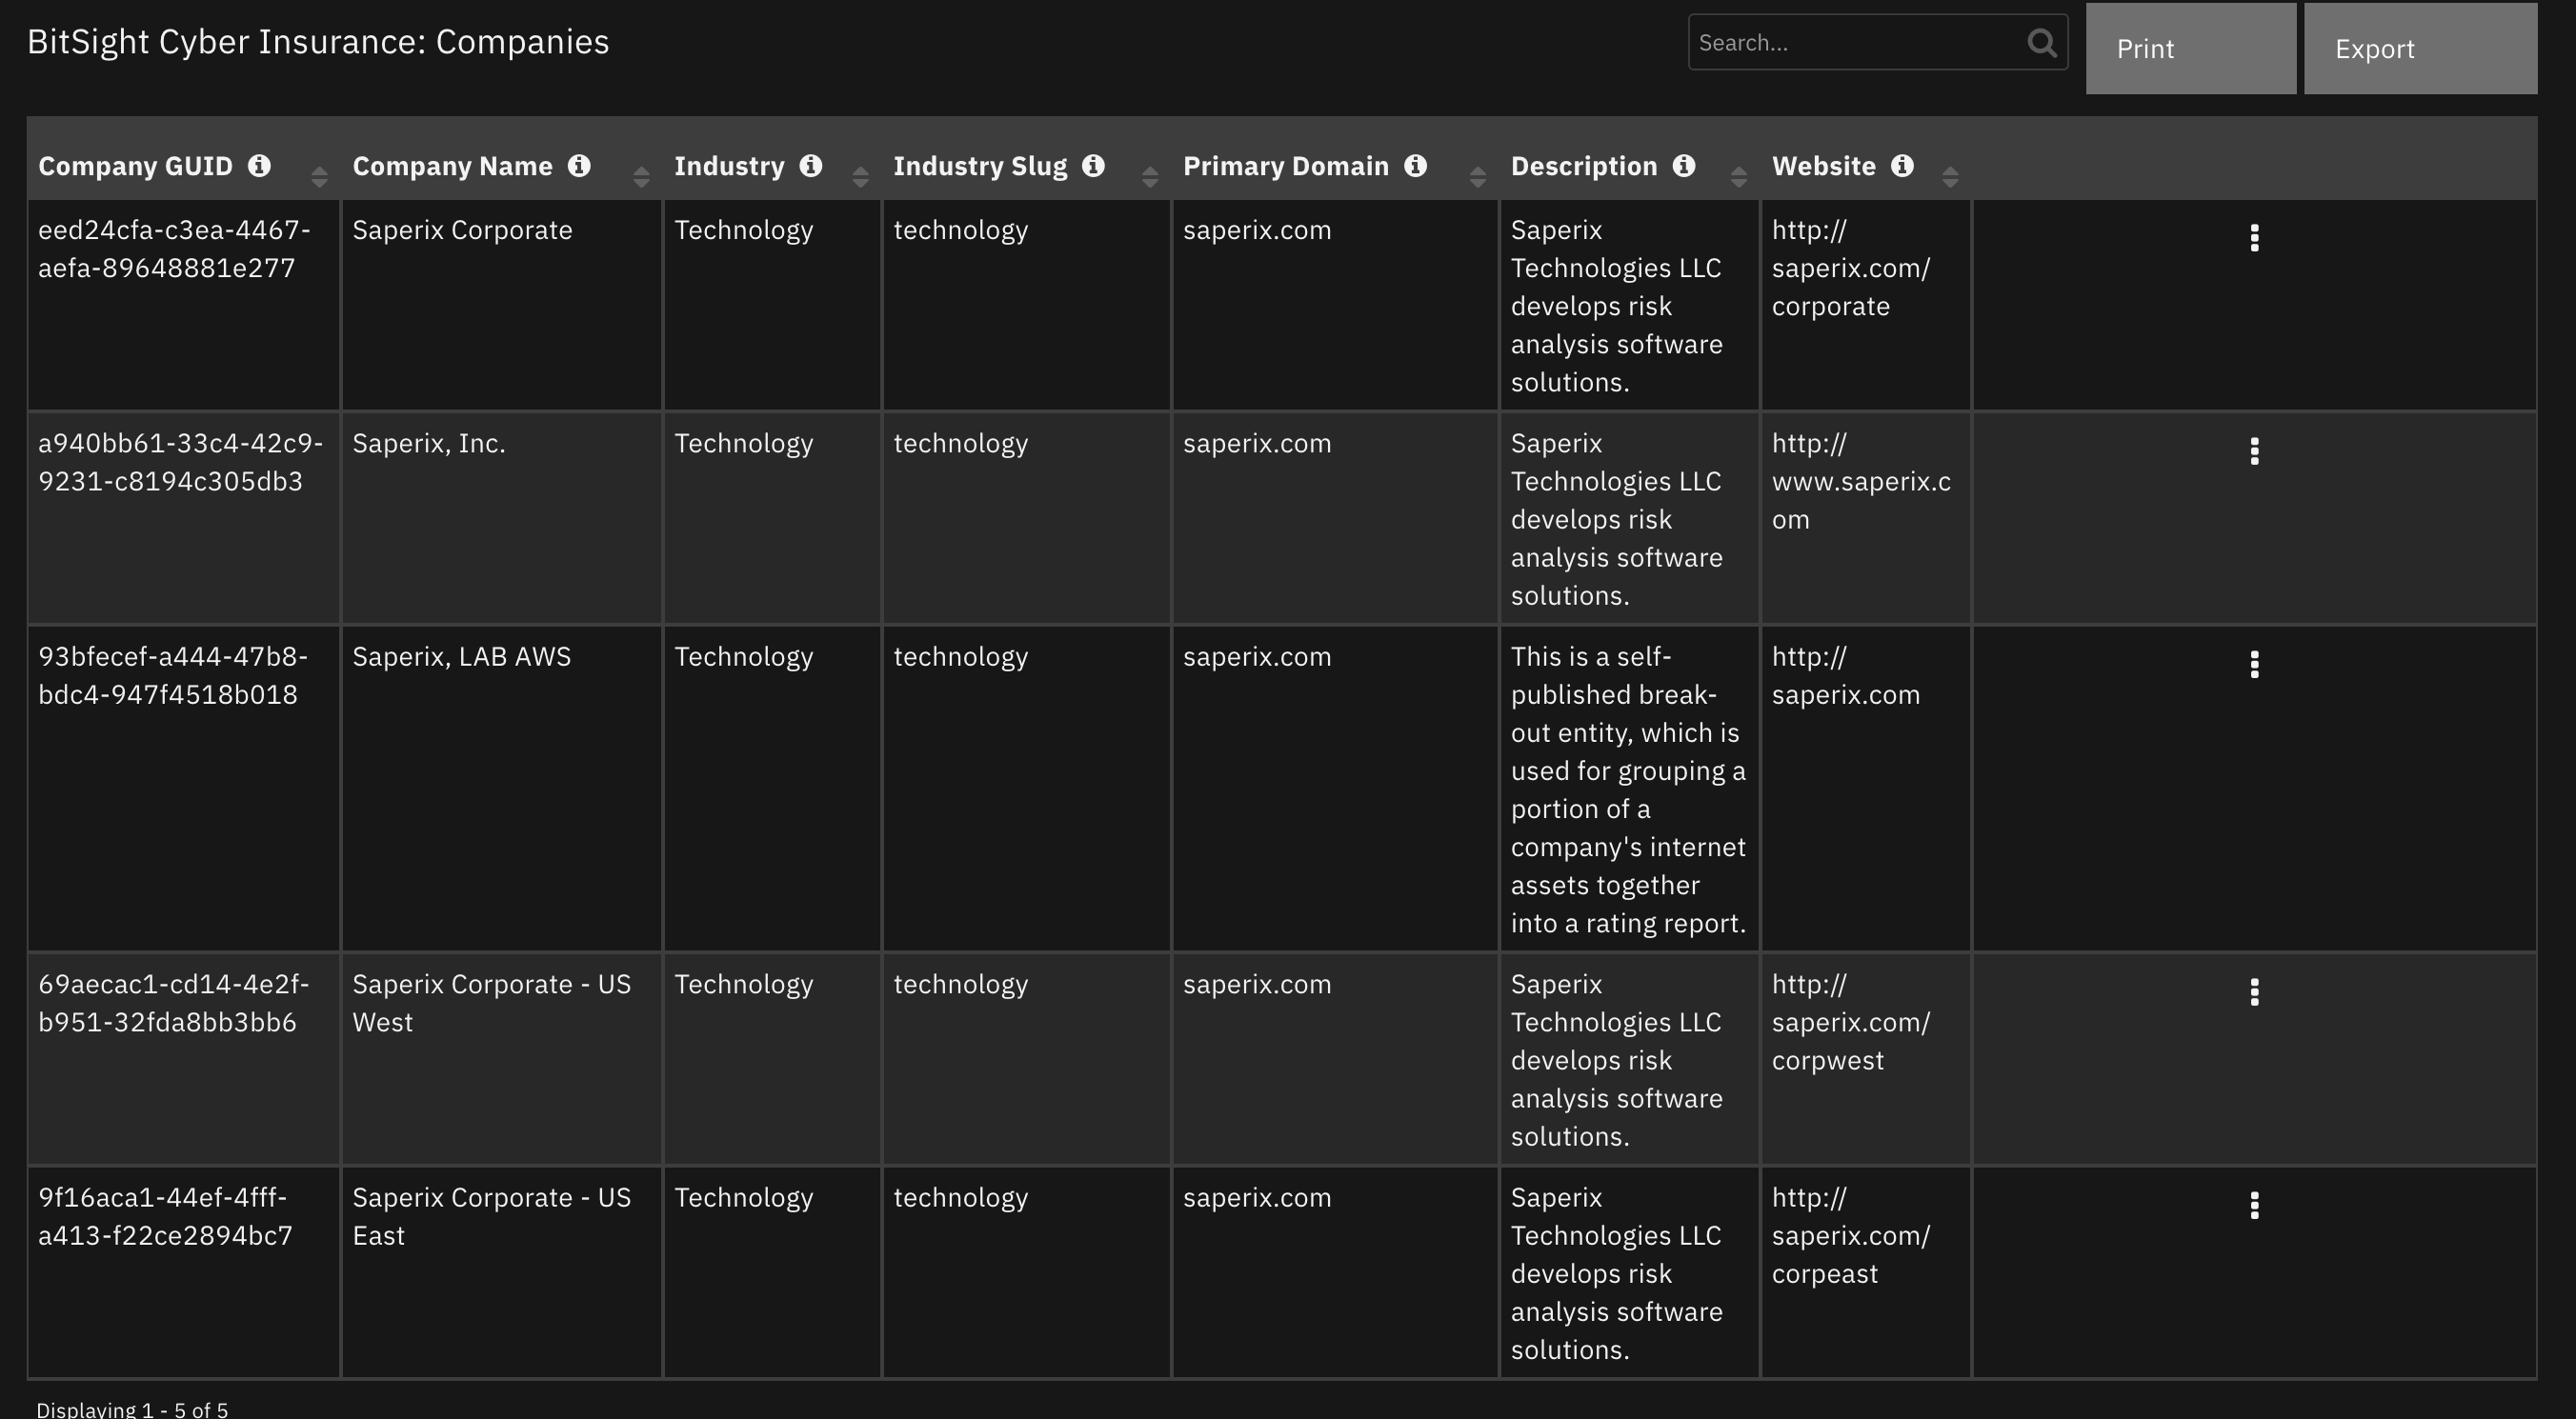Click the info icon beside Primary Domain
The height and width of the screenshot is (1419, 2576).
point(1416,166)
